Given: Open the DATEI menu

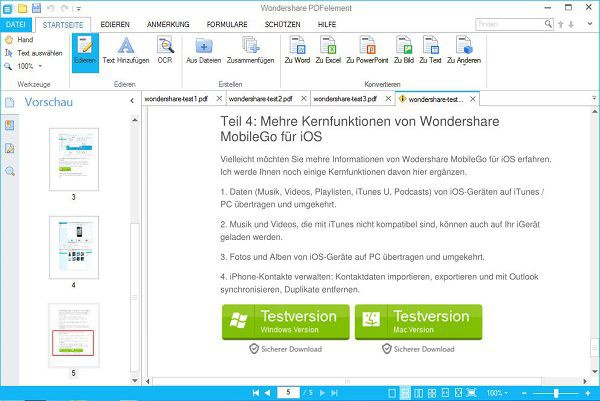Looking at the screenshot, I should (16, 24).
